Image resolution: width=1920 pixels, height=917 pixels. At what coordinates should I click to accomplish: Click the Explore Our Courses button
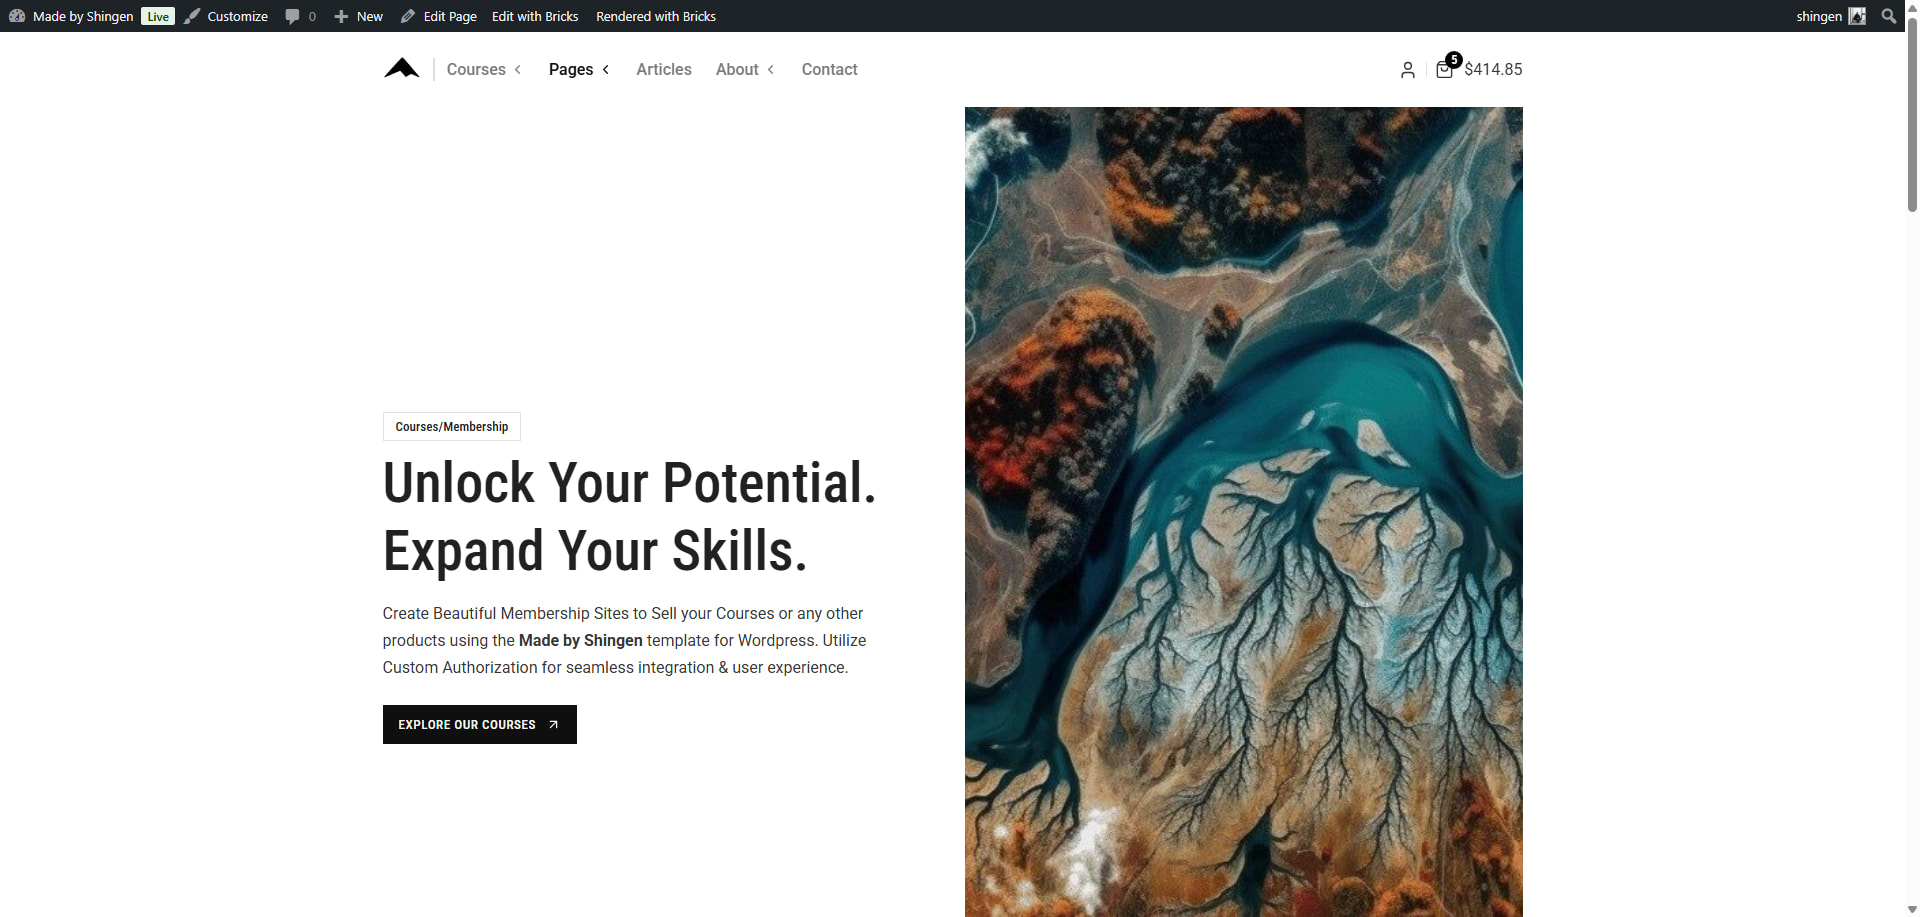click(x=479, y=724)
